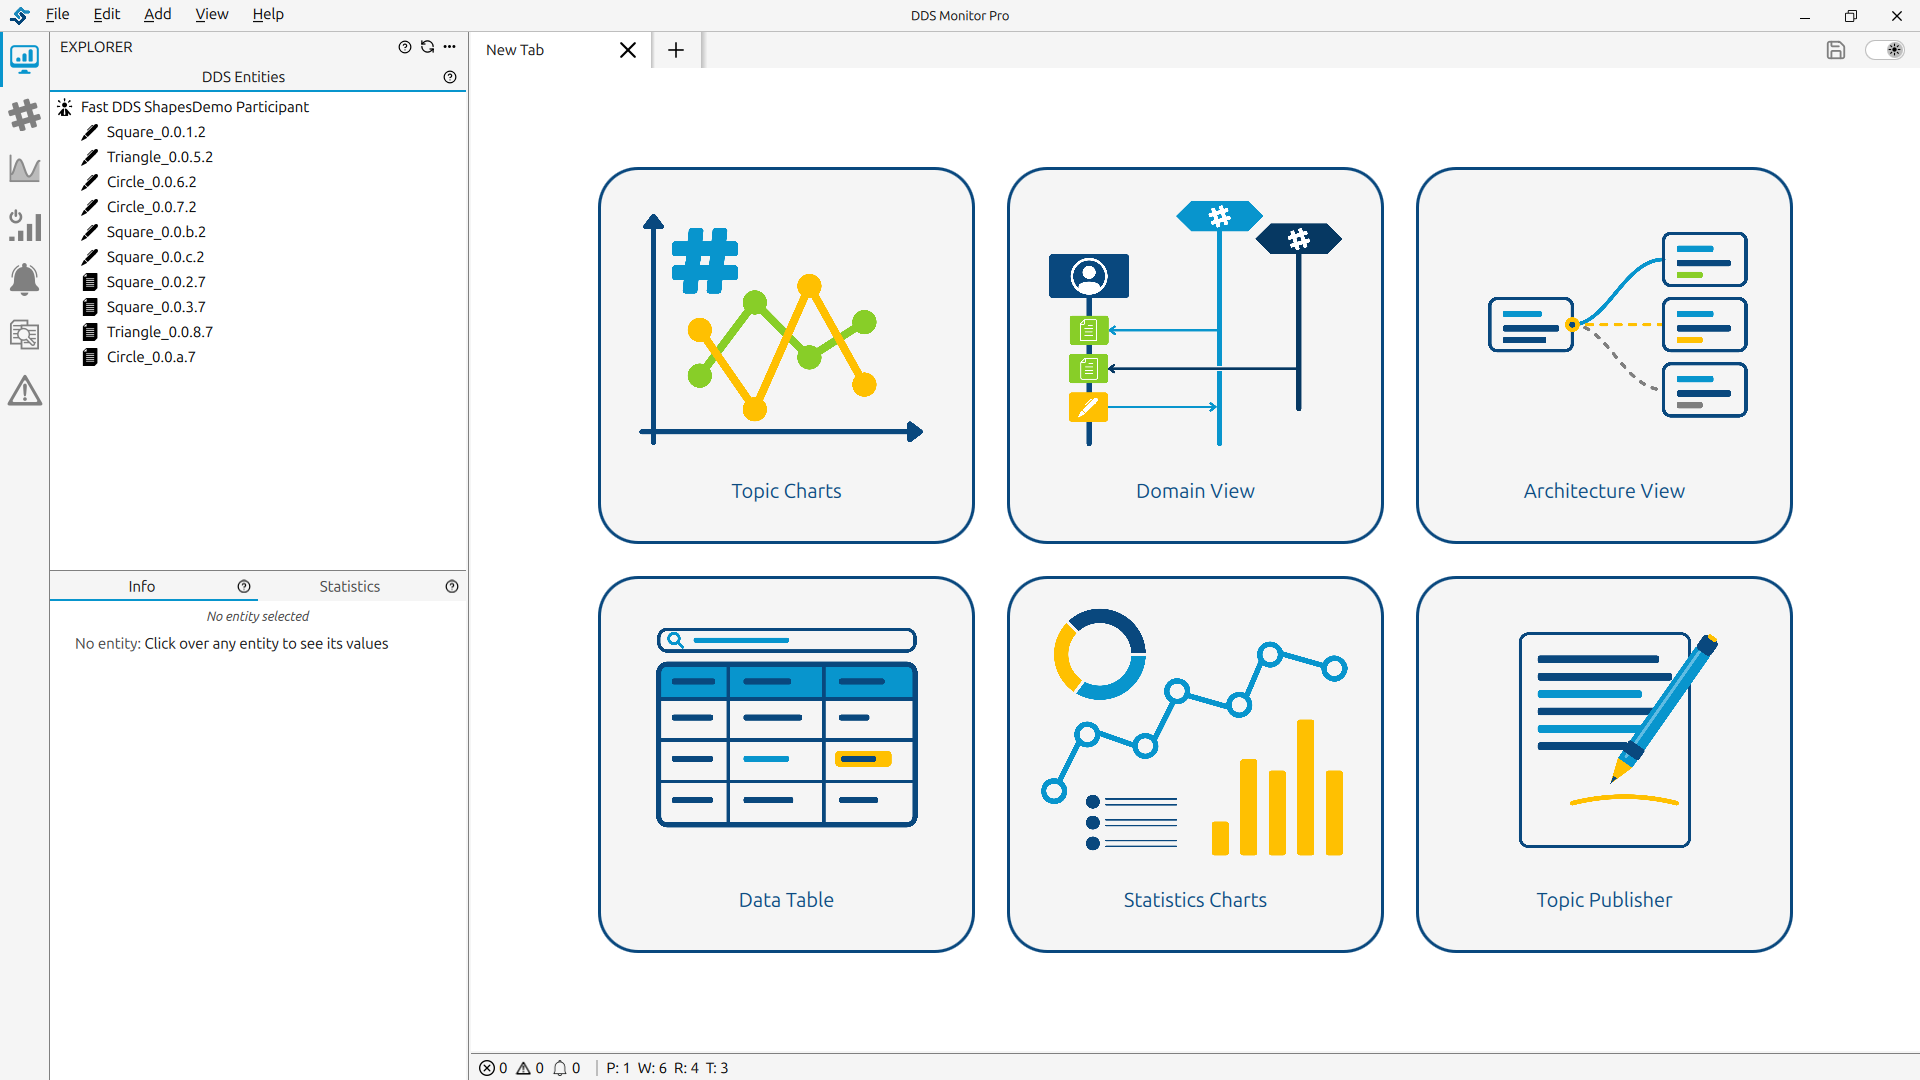The image size is (1920, 1080).
Task: Open the bar statistics sidebar icon
Action: tap(24, 225)
